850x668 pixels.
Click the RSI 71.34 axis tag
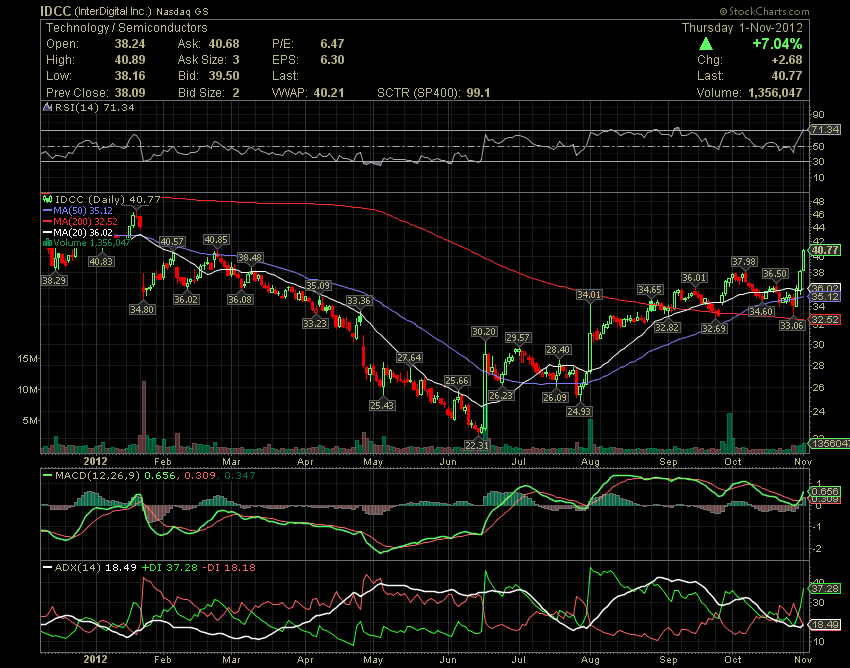(826, 130)
